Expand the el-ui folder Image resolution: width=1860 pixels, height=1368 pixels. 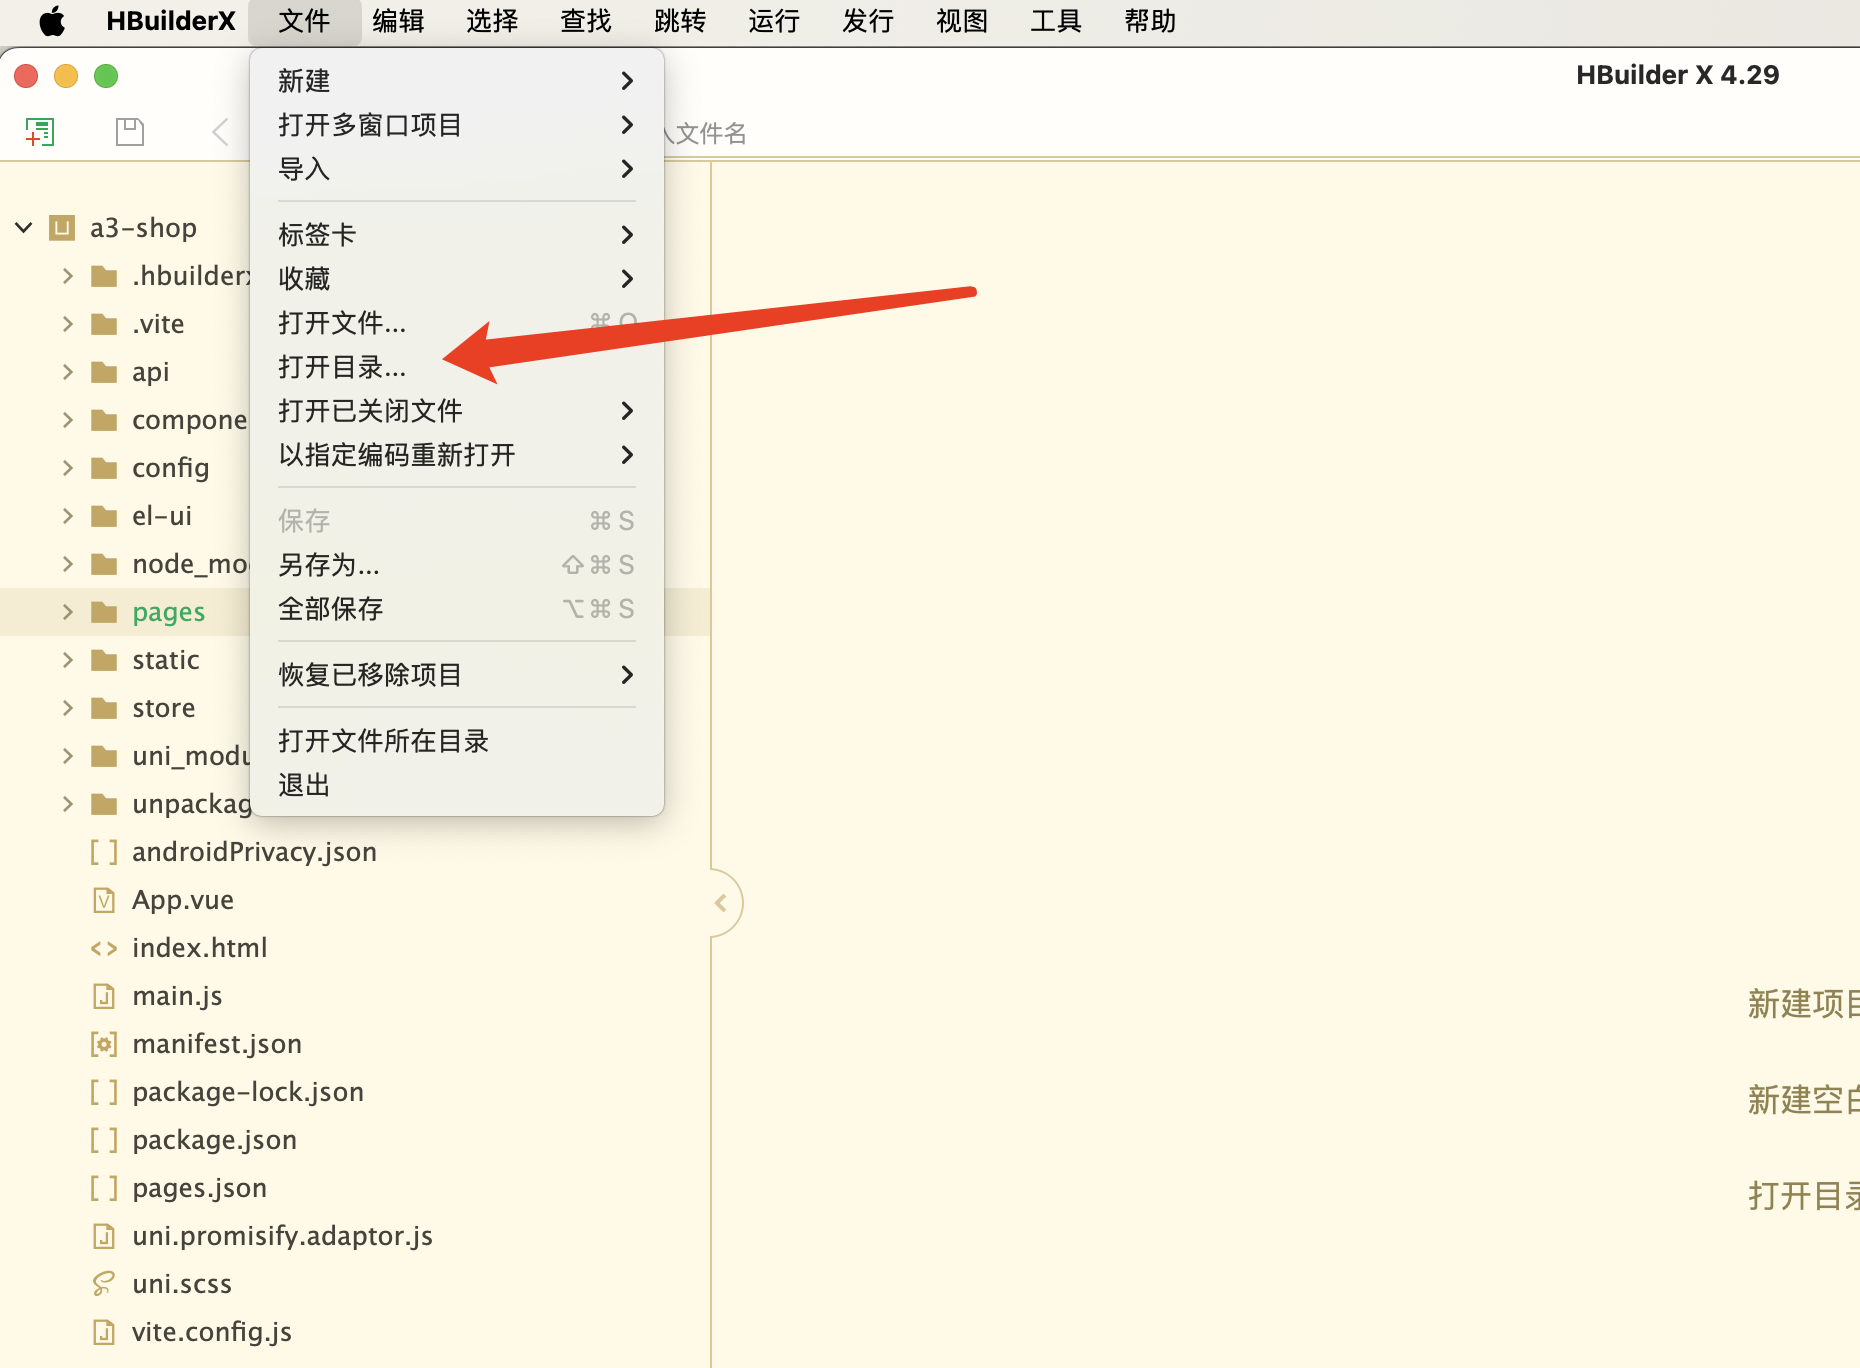pos(68,516)
